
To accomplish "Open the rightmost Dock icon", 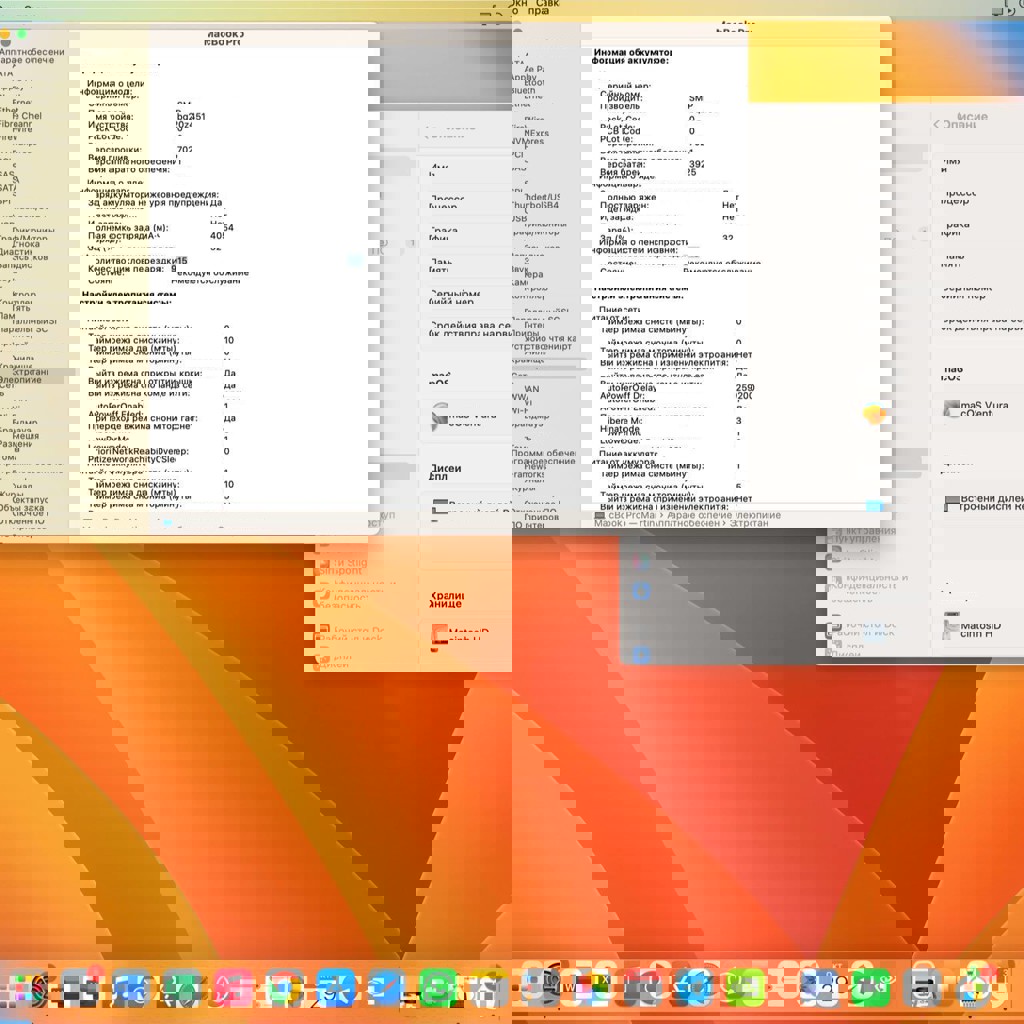I will pyautogui.click(x=975, y=988).
